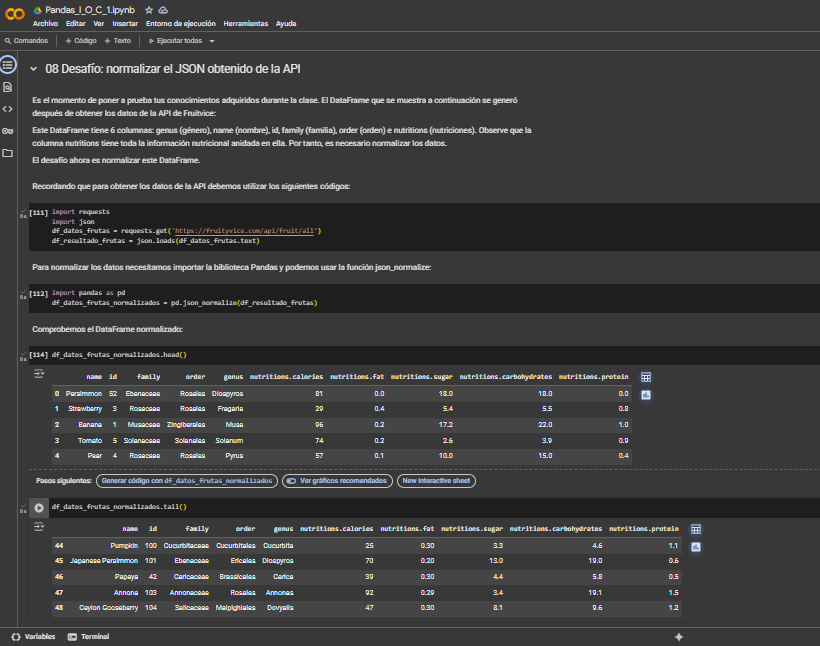Screen dimensions: 820x646
Task: Click the Colab logo icon
Action: [x=15, y=14]
